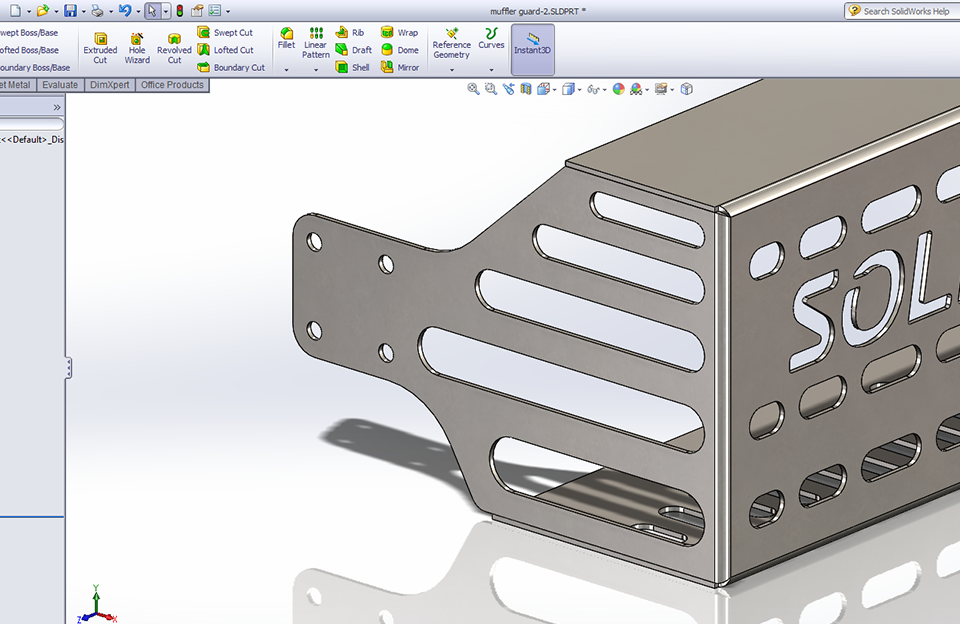The image size is (960, 624).
Task: Expand the Linear Pattern dropdown arrow
Action: [x=315, y=70]
